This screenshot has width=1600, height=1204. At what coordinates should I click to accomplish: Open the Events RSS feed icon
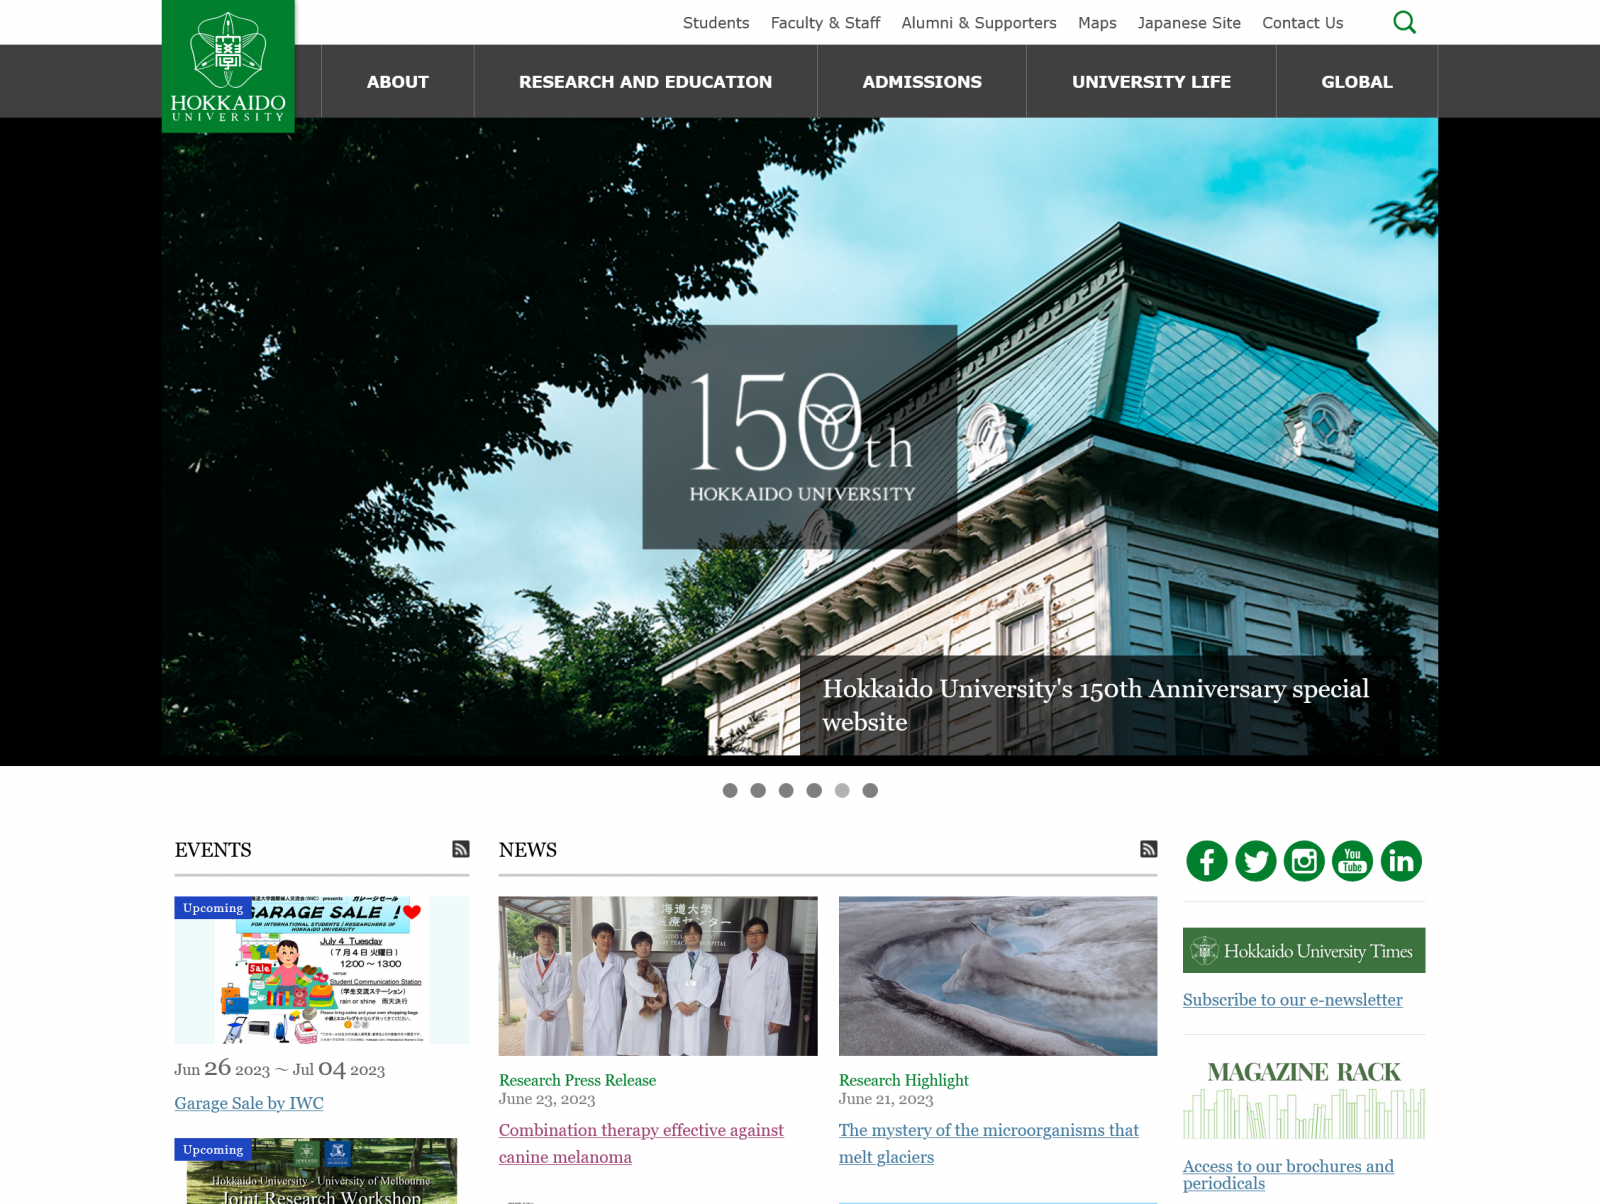click(x=461, y=849)
